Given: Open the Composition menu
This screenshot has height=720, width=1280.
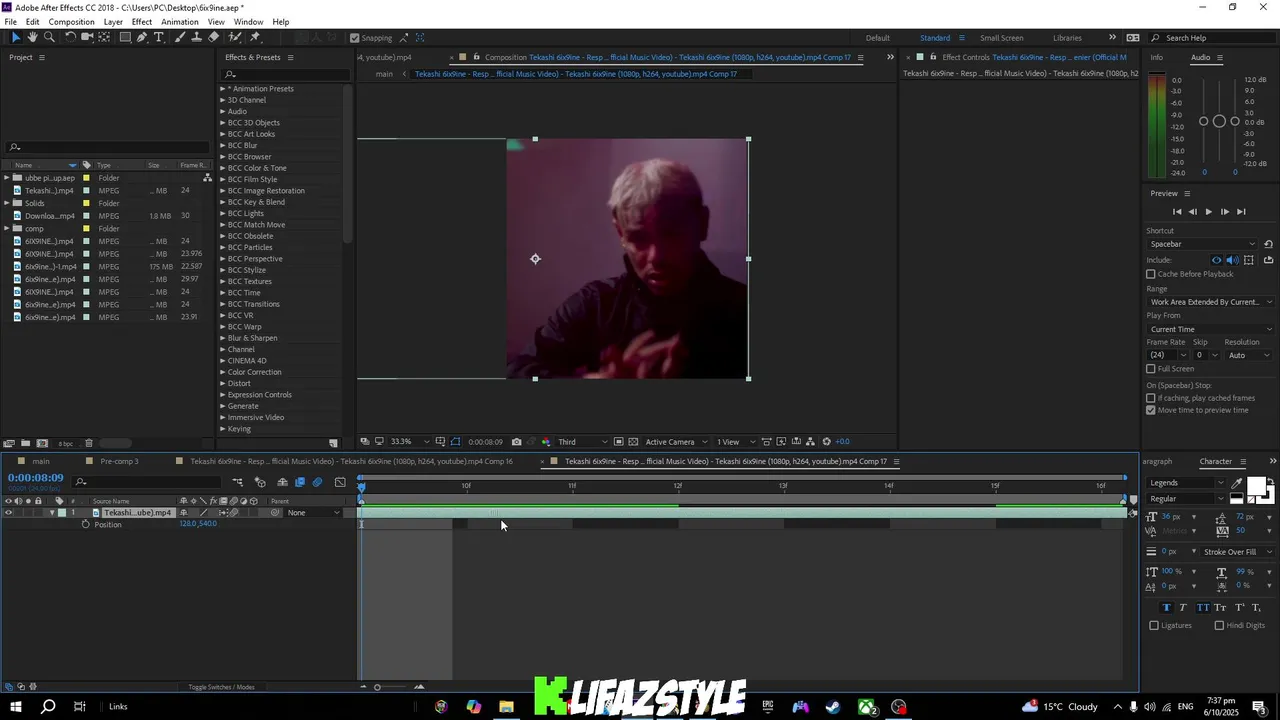Looking at the screenshot, I should [72, 22].
